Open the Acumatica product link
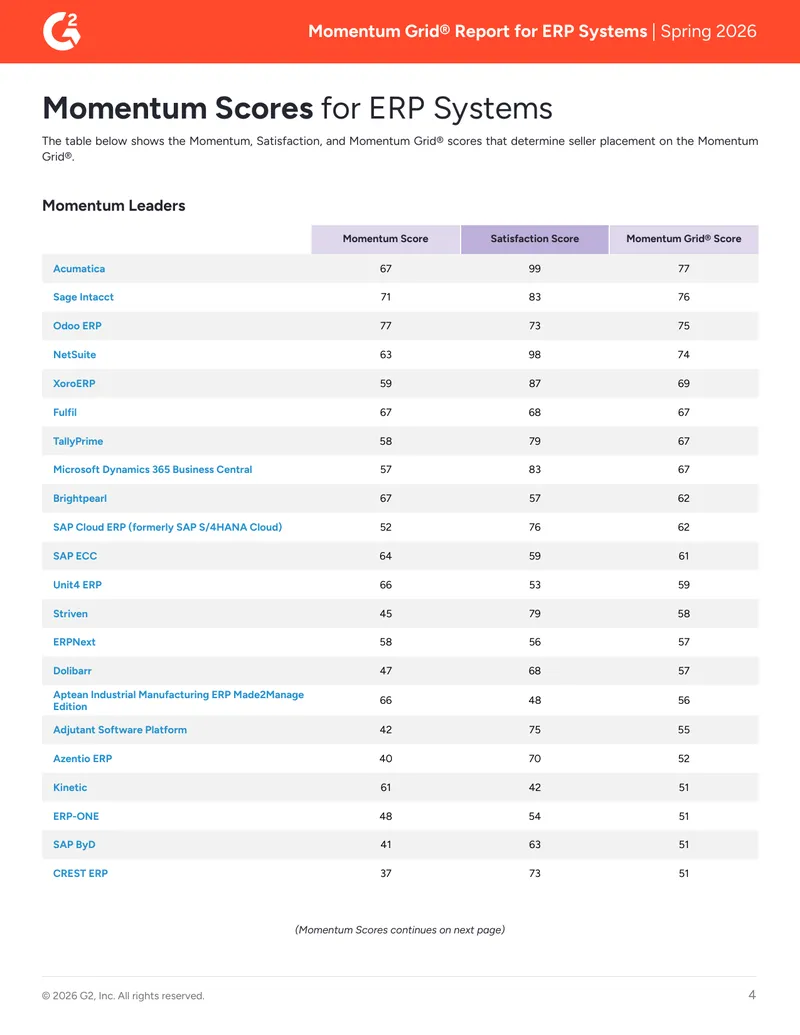The width and height of the screenshot is (800, 1035). (79, 269)
